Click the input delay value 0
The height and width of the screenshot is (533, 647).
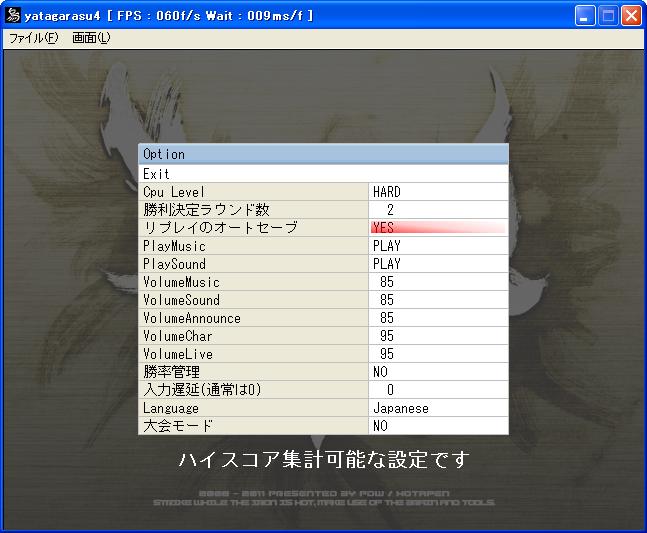(x=438, y=390)
